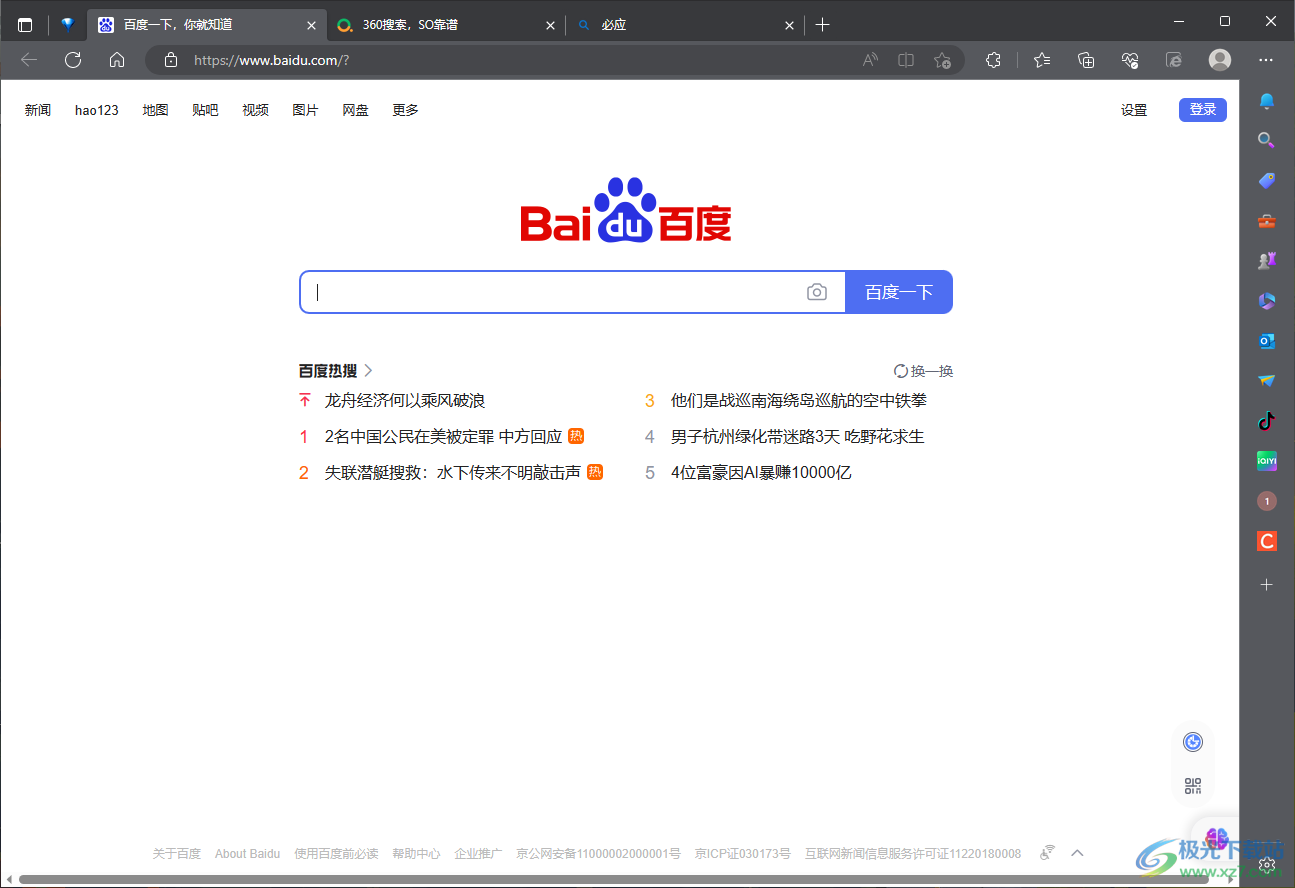The image size is (1295, 888).
Task: Open Microsoft 365 in sidebar
Action: point(1267,301)
